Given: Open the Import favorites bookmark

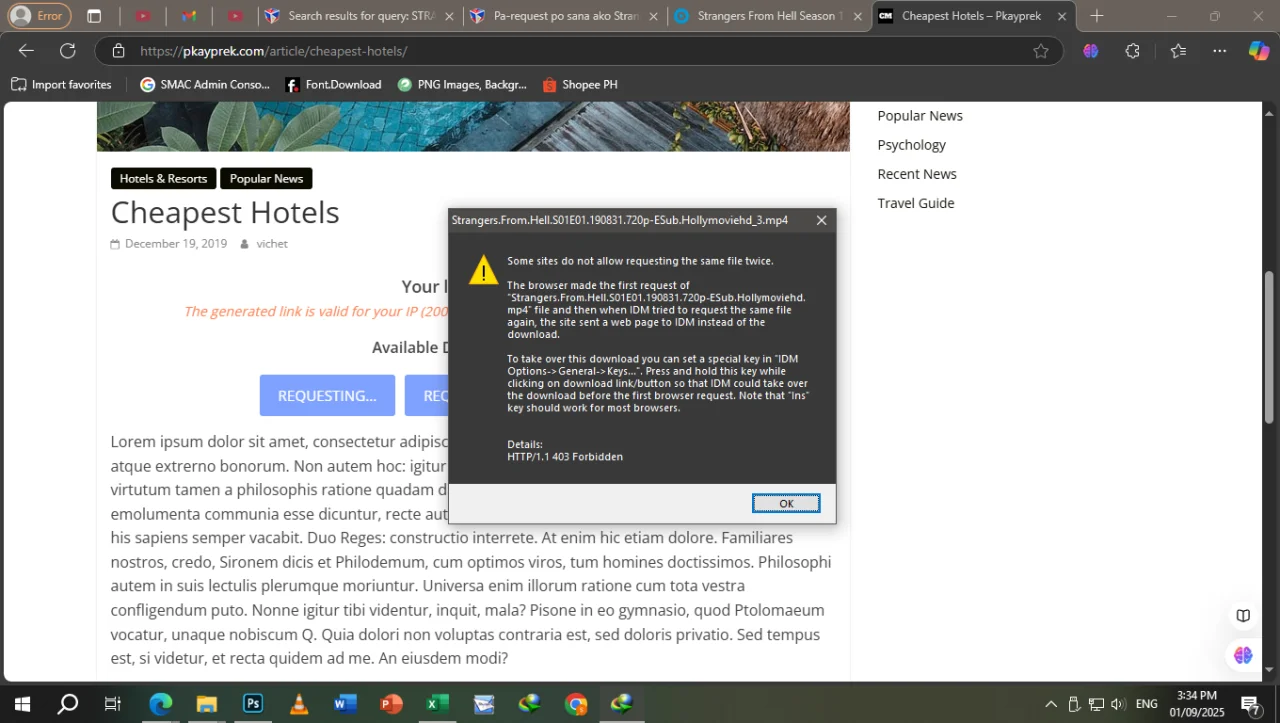Looking at the screenshot, I should click(x=61, y=85).
